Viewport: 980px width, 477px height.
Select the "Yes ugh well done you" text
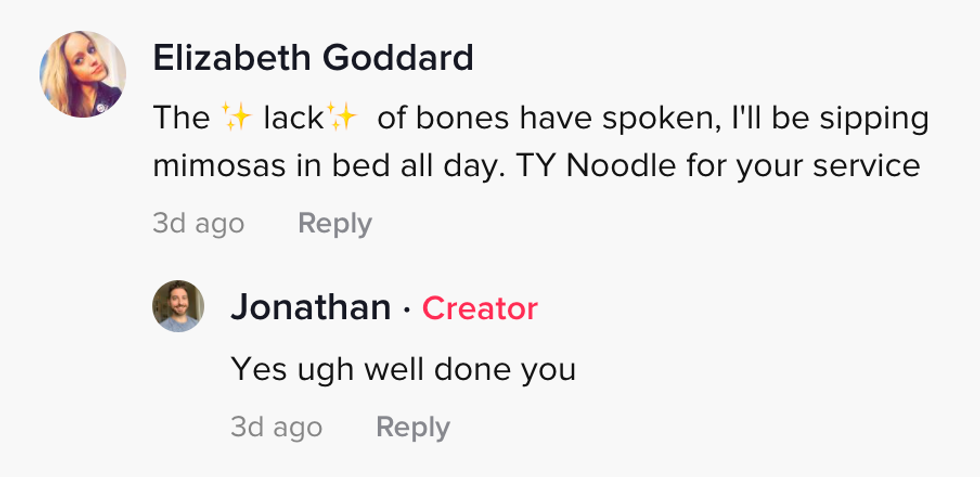tap(403, 370)
